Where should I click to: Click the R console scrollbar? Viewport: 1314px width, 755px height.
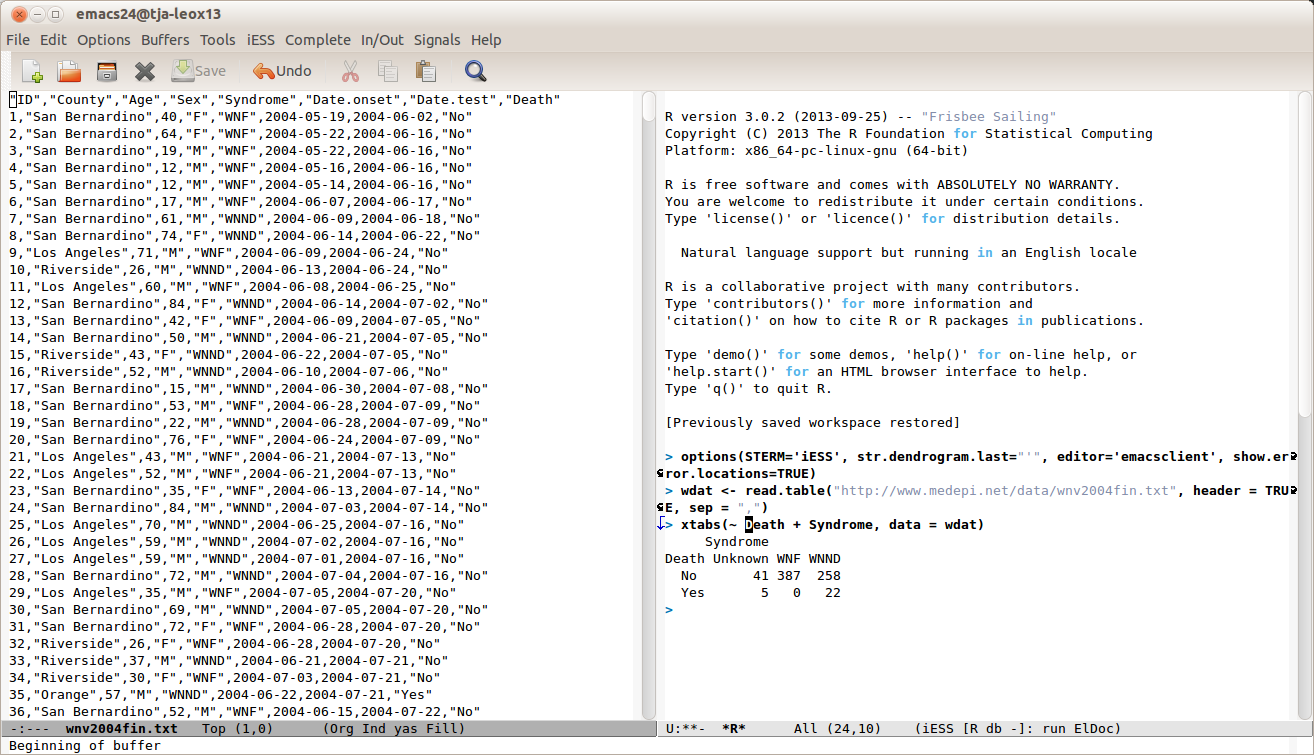(1304, 250)
